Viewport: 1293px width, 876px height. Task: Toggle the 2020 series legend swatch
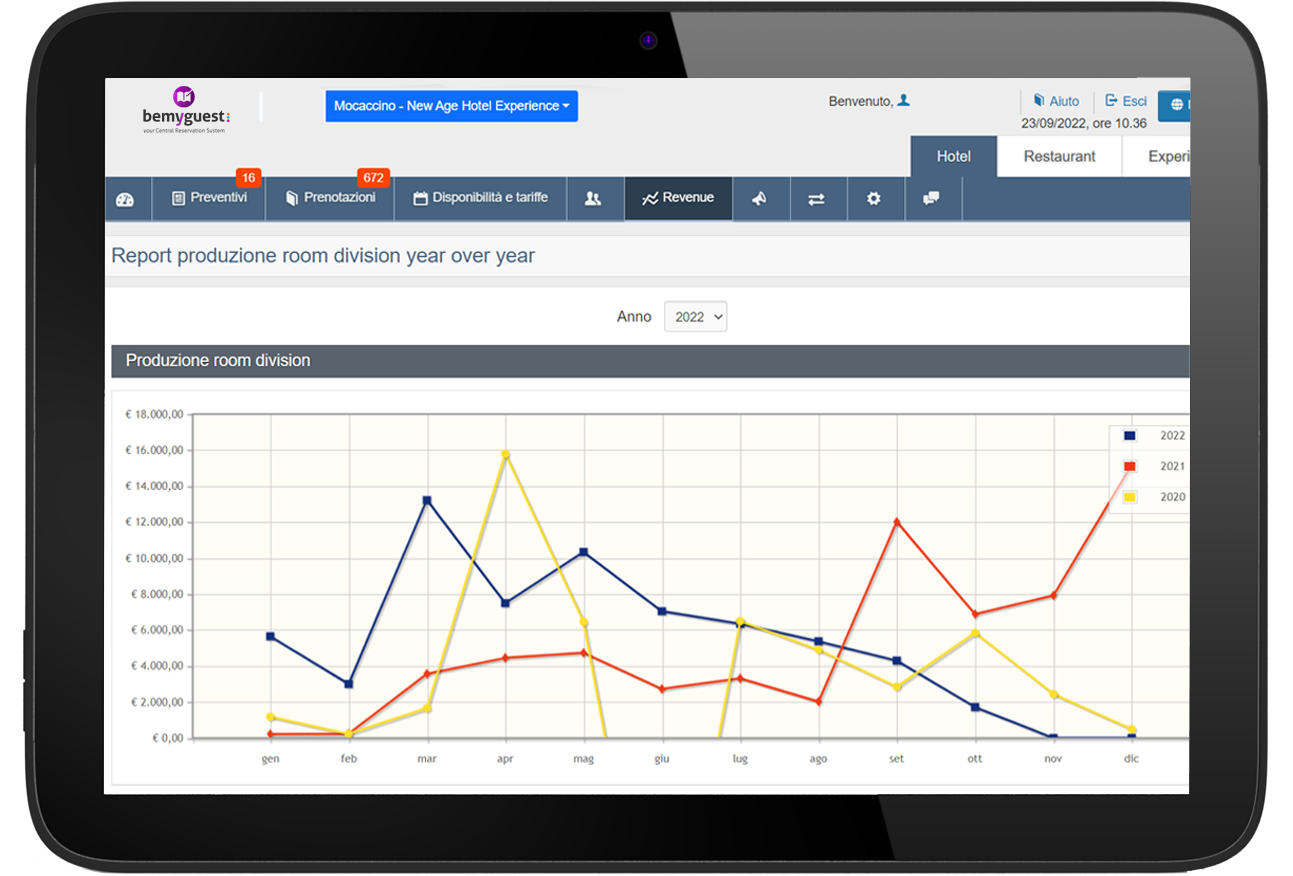pyautogui.click(x=1130, y=497)
